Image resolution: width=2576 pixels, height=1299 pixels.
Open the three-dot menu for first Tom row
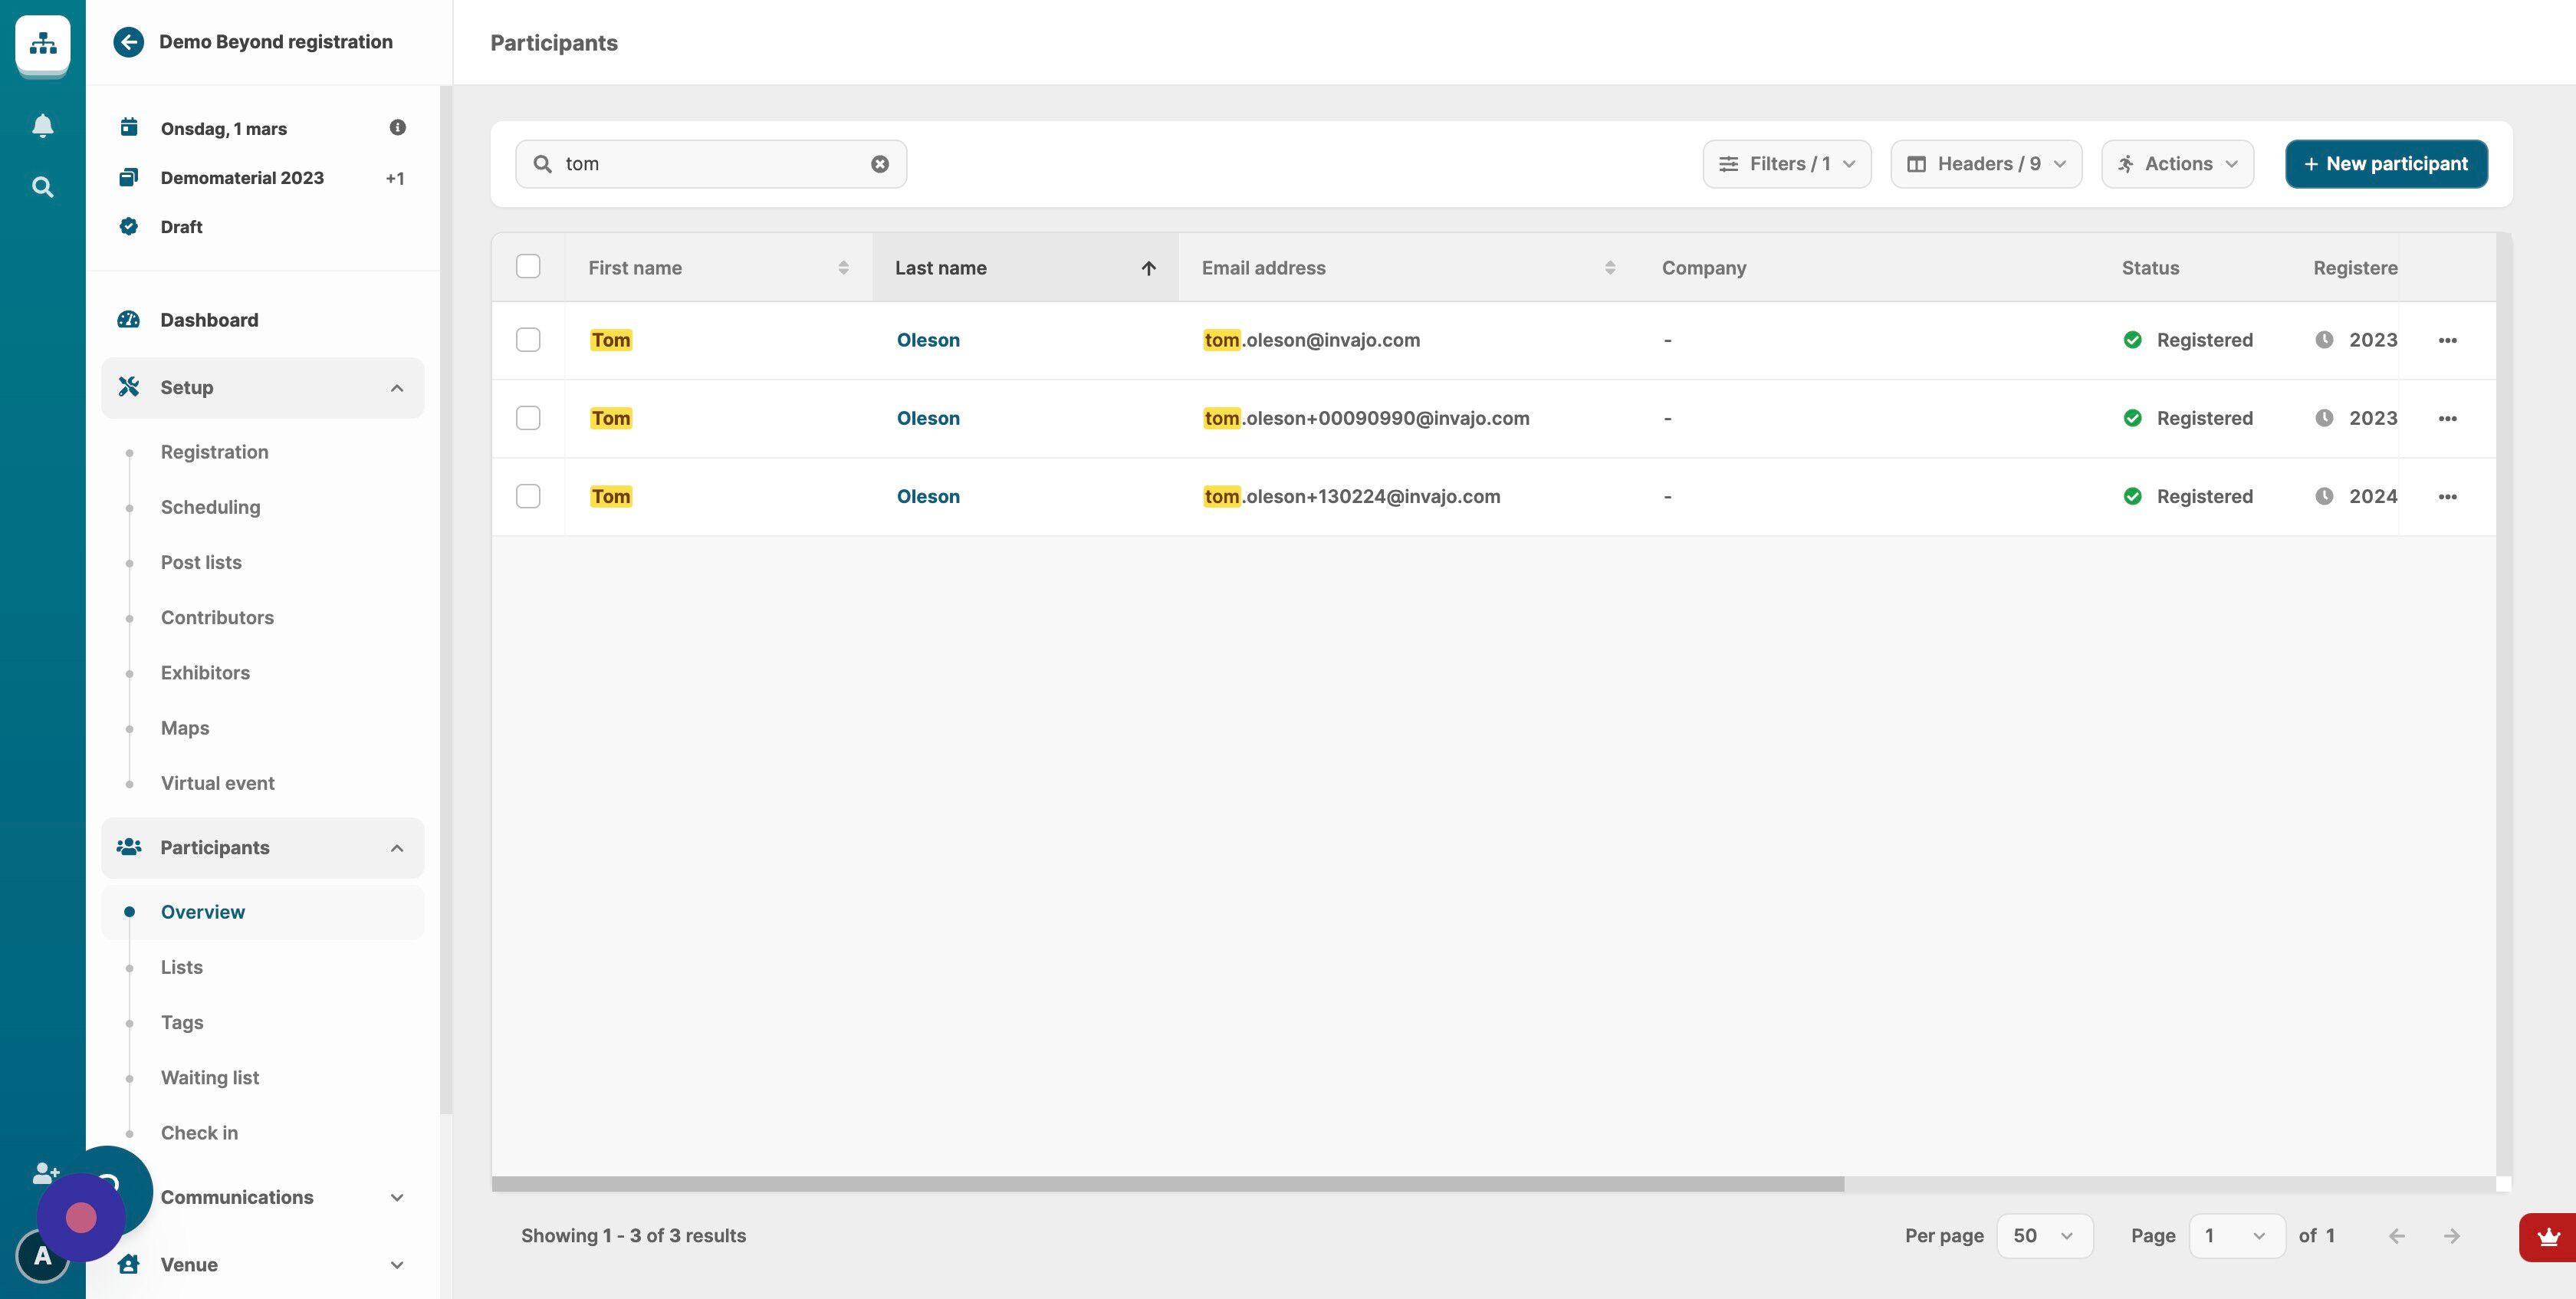click(2447, 340)
